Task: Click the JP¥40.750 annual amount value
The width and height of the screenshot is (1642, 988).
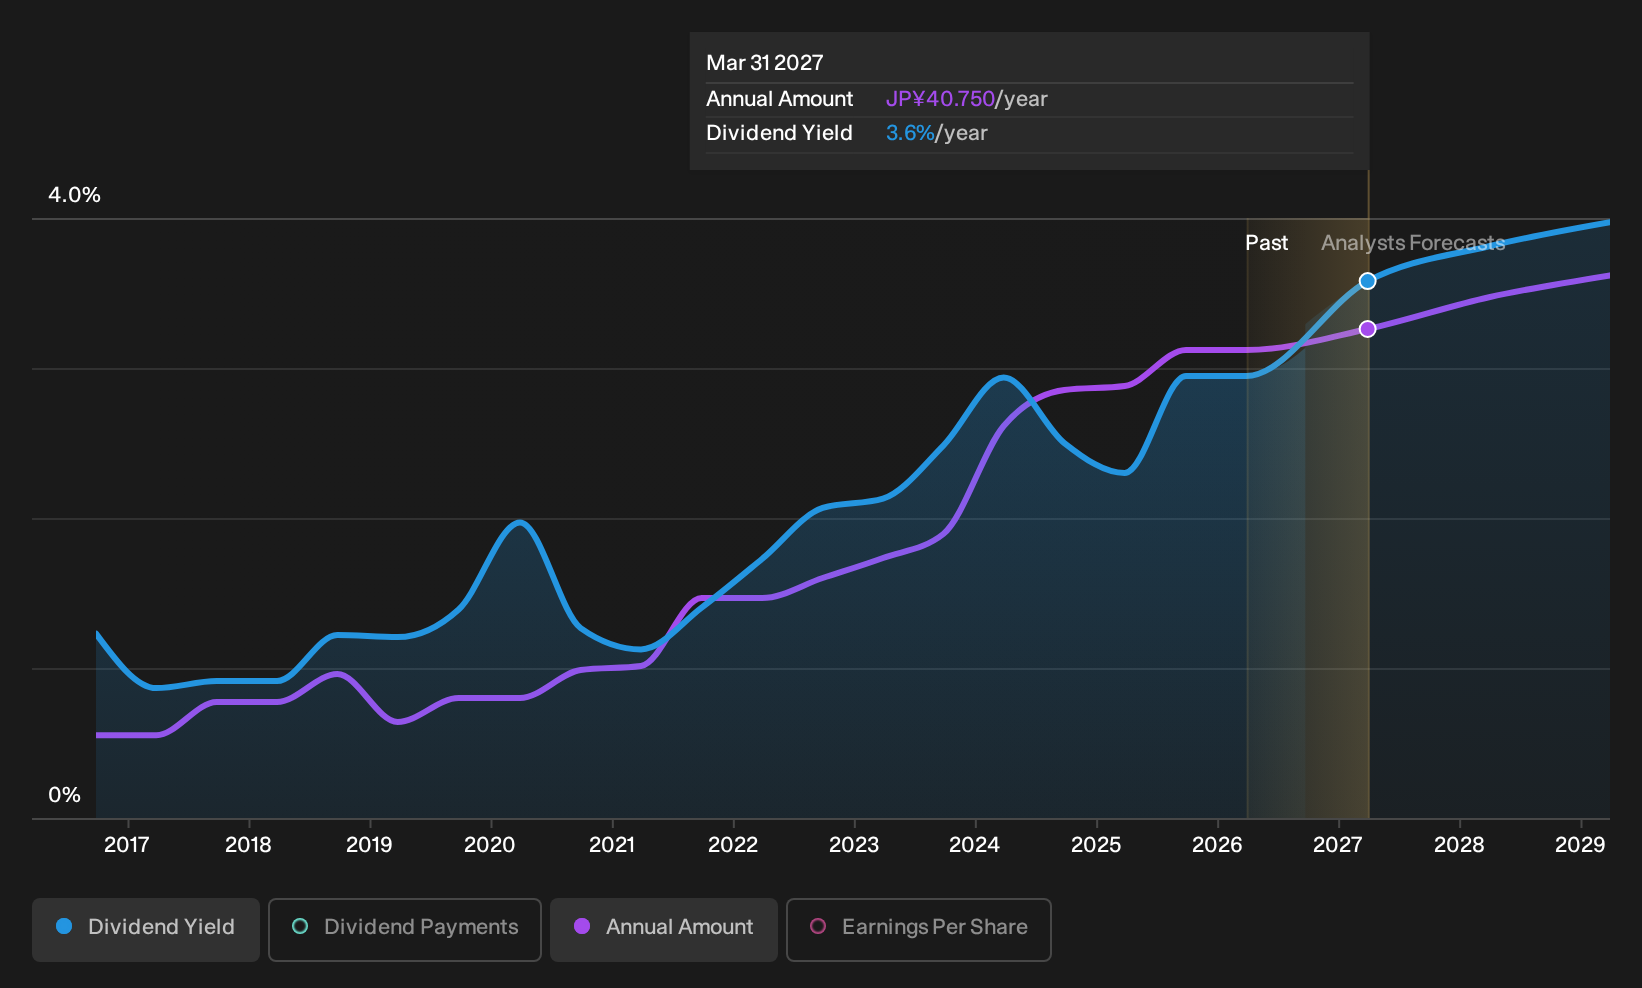Action: (x=940, y=99)
